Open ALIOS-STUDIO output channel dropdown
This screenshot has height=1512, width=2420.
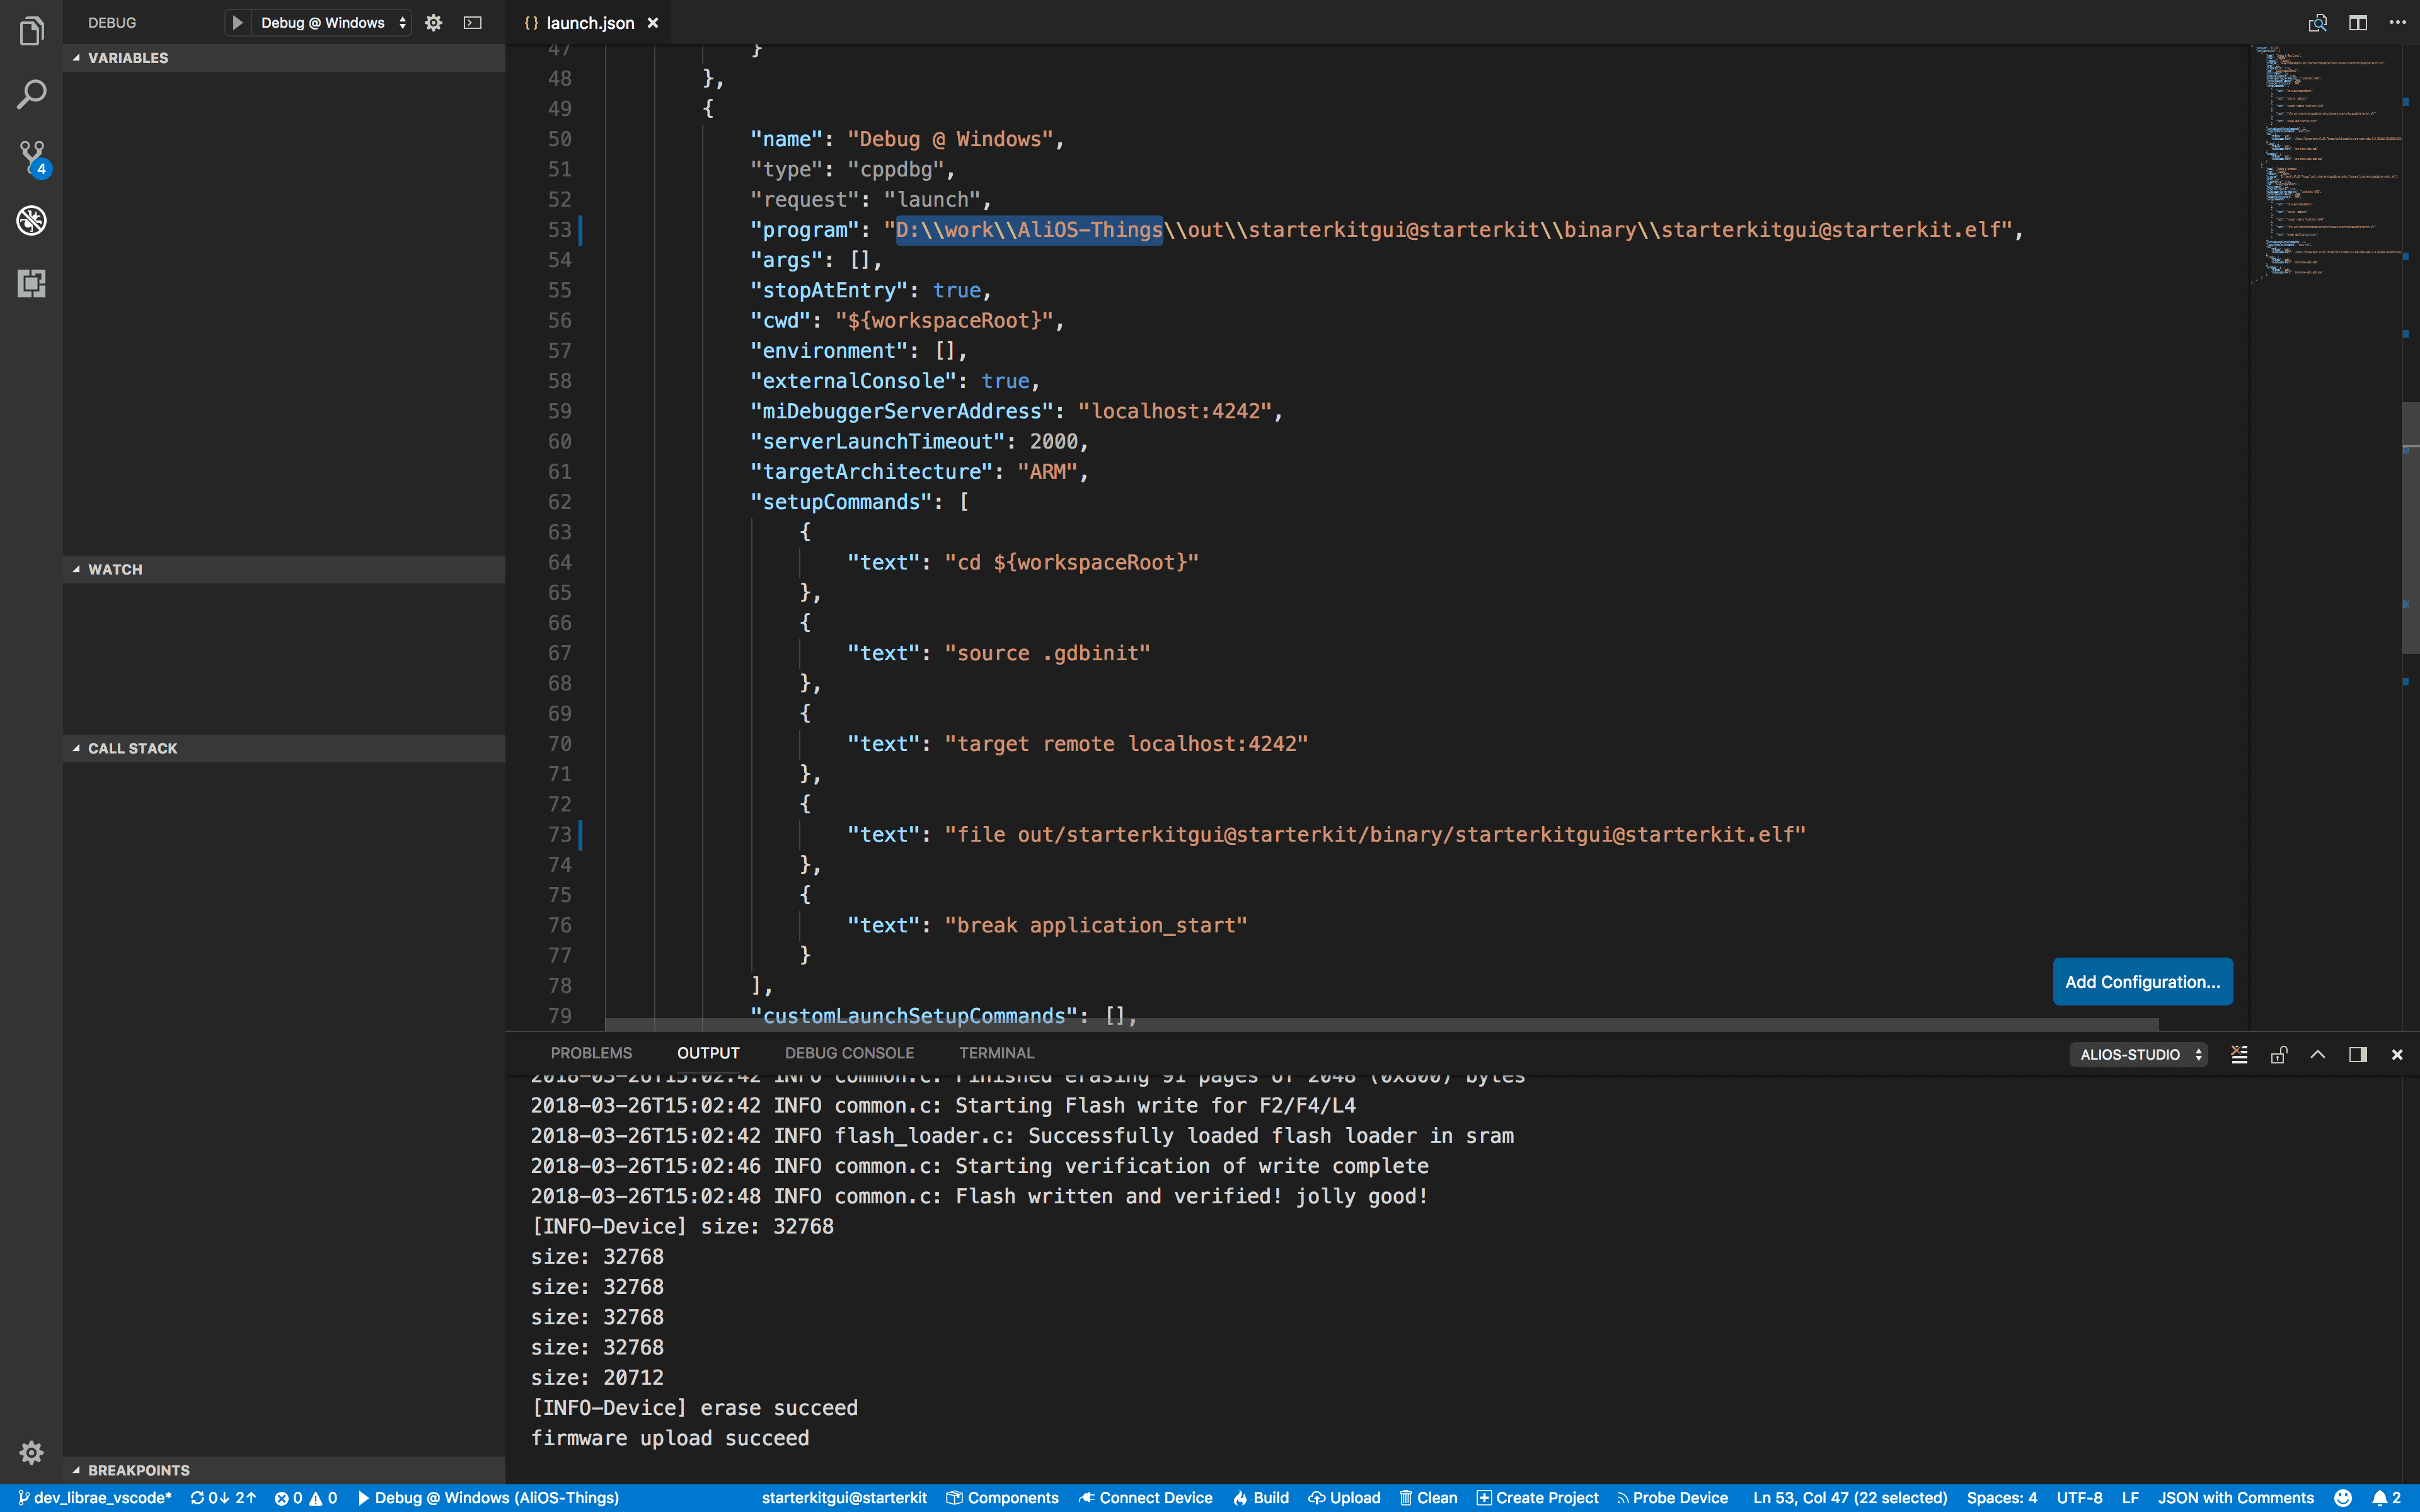pos(2139,1054)
